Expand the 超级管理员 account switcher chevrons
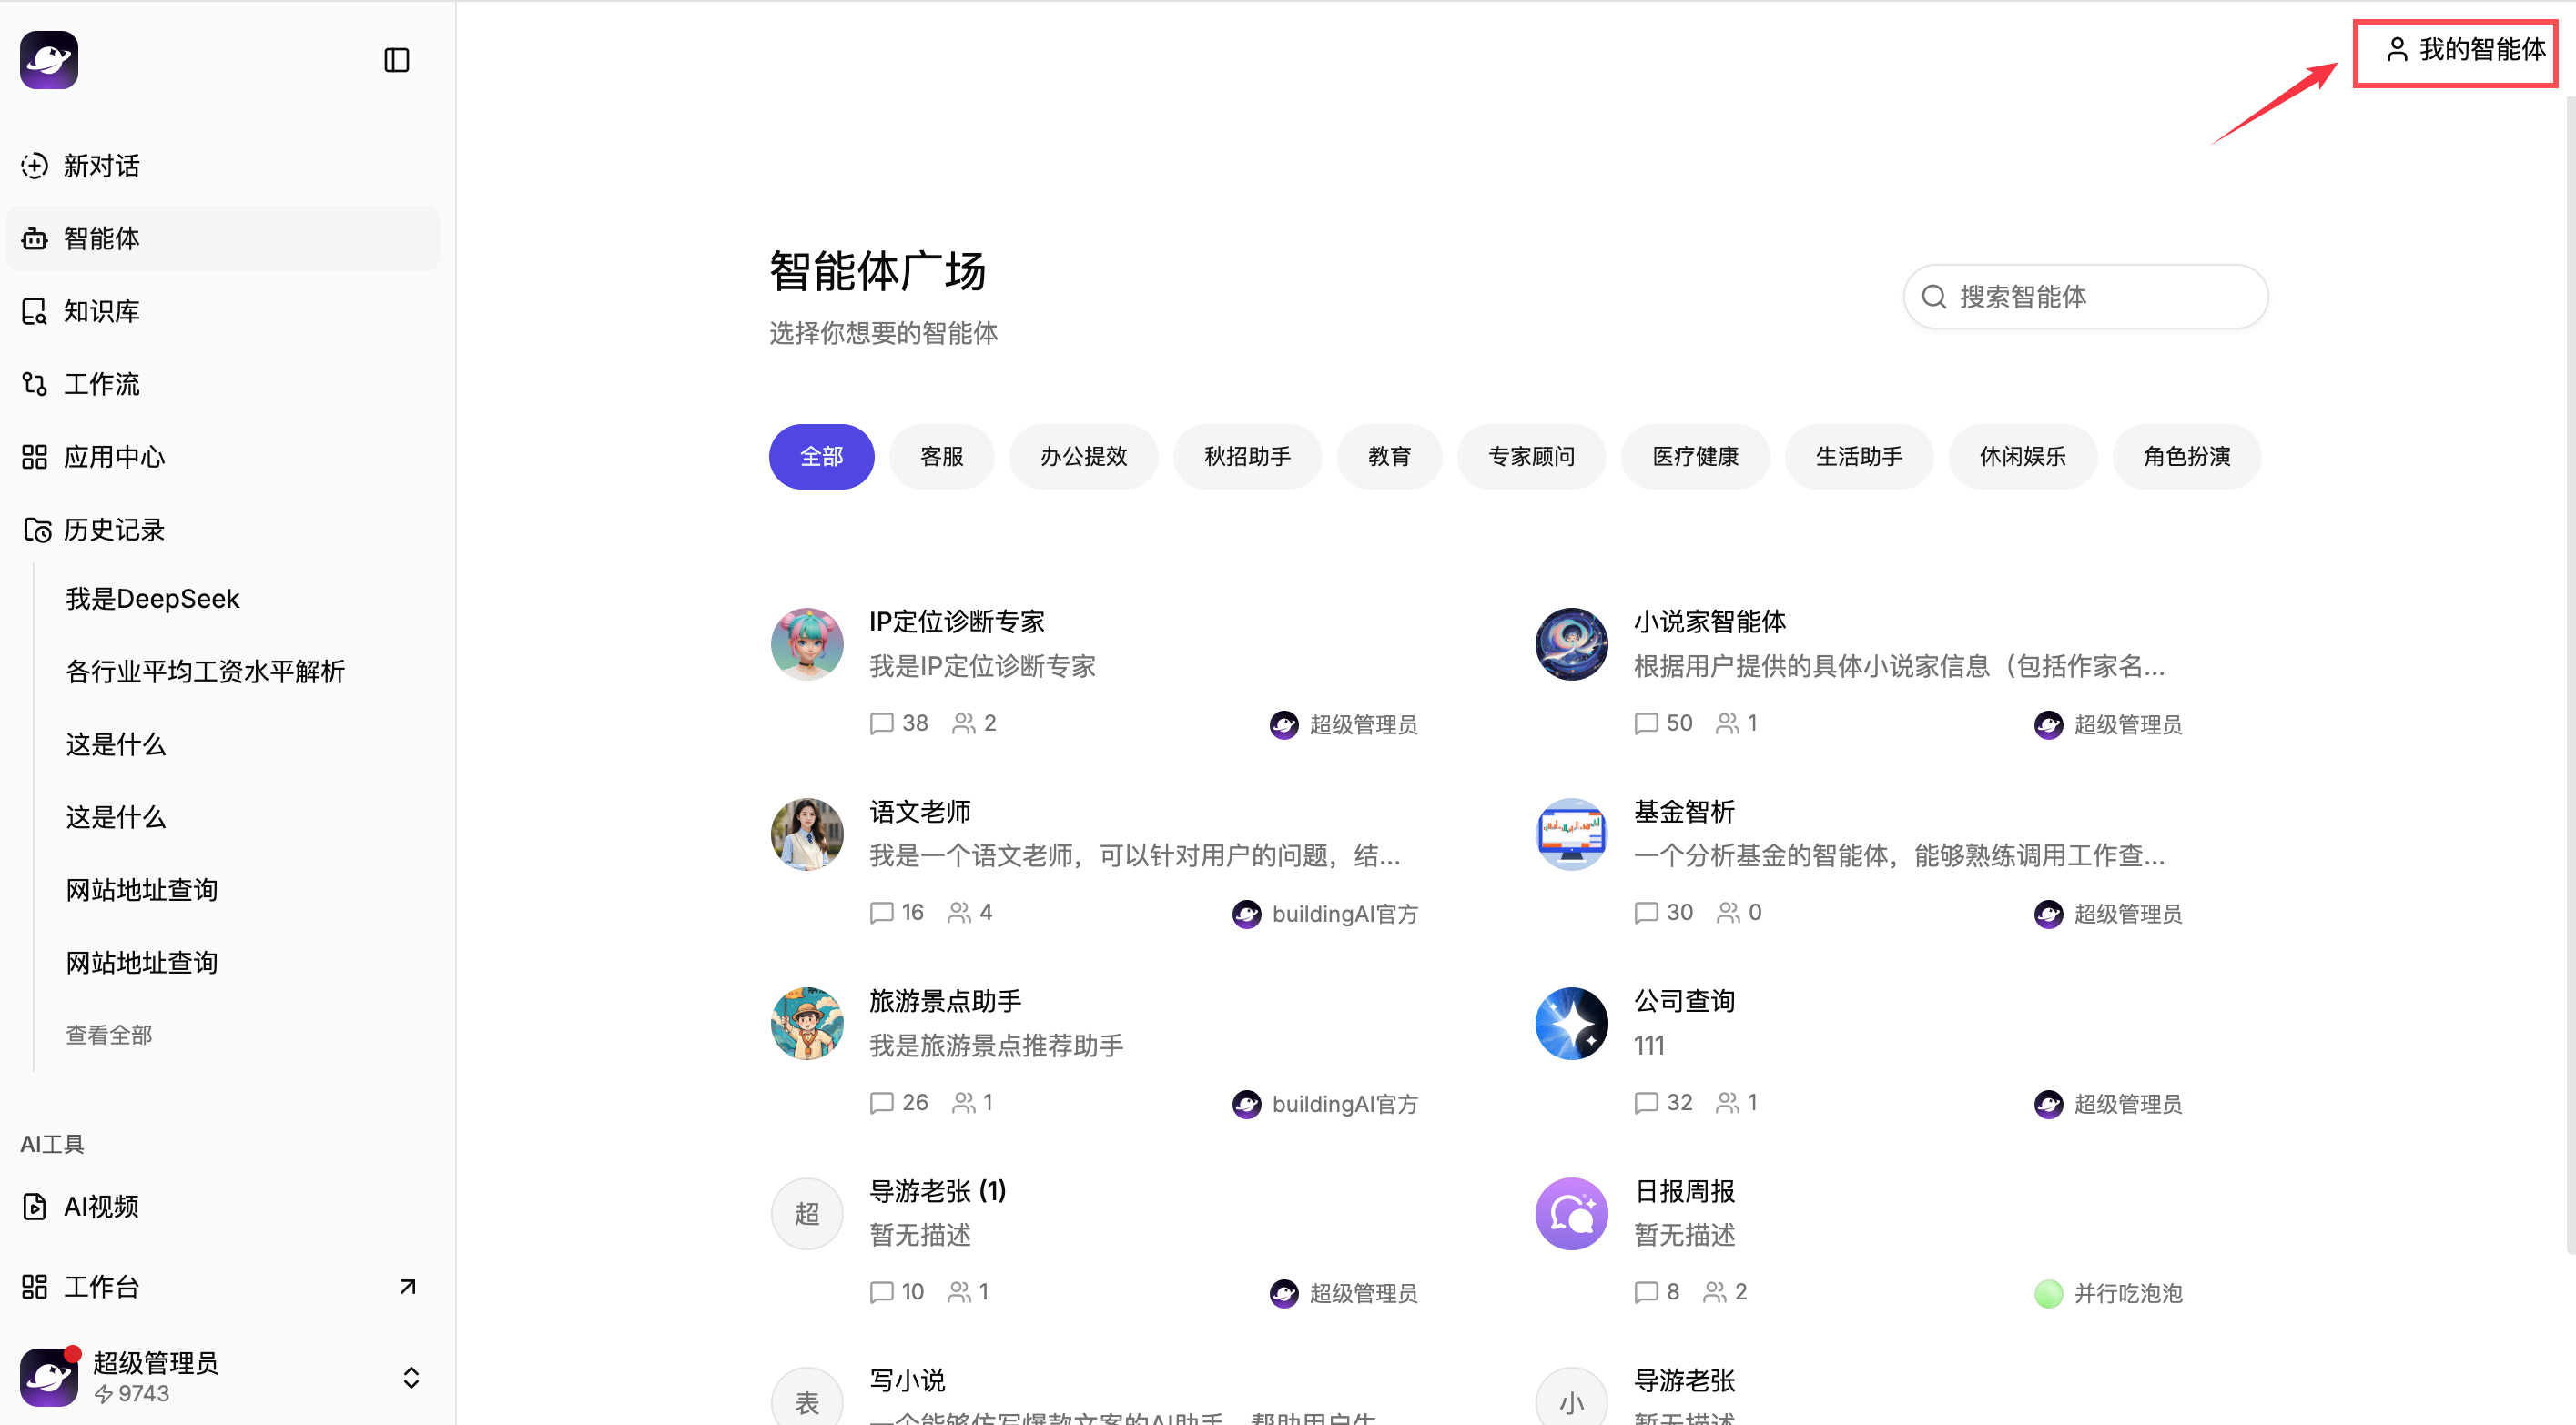Image resolution: width=2576 pixels, height=1425 pixels. [411, 1378]
